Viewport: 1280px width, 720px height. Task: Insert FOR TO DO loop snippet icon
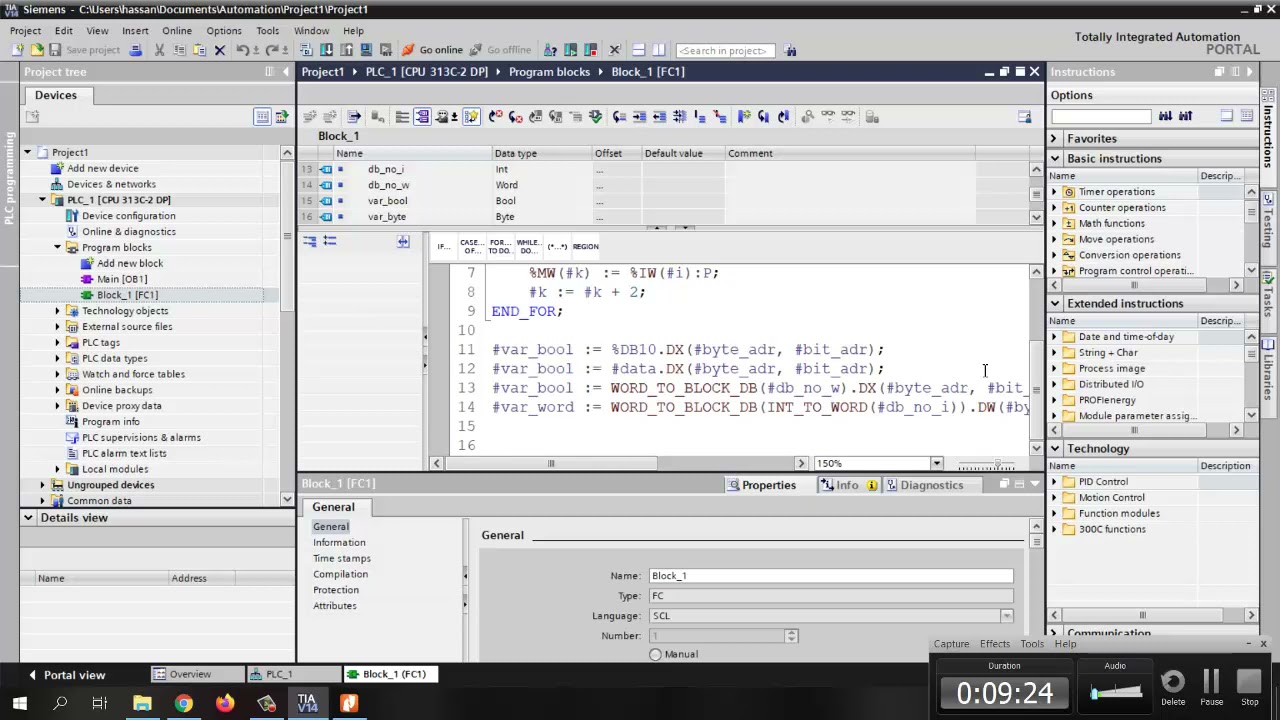tap(500, 246)
